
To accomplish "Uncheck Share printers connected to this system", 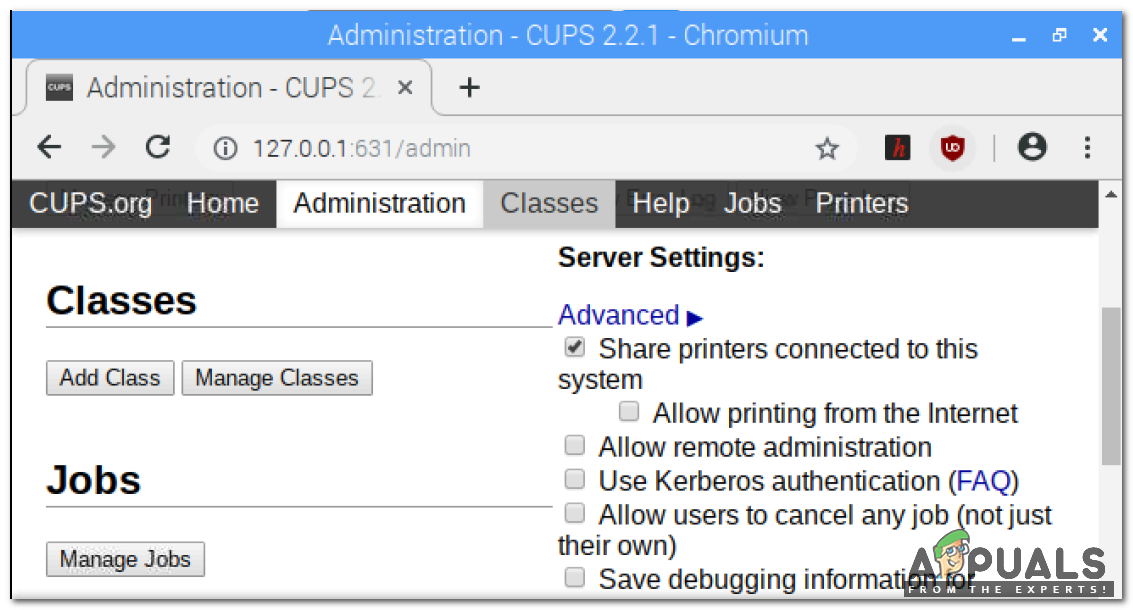I will (x=575, y=348).
